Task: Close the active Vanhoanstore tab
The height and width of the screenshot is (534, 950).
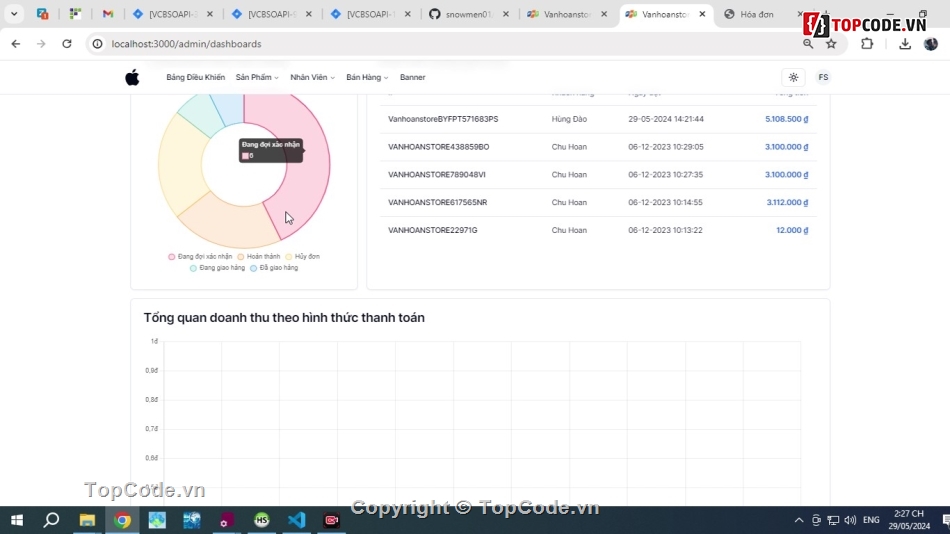Action: (702, 14)
